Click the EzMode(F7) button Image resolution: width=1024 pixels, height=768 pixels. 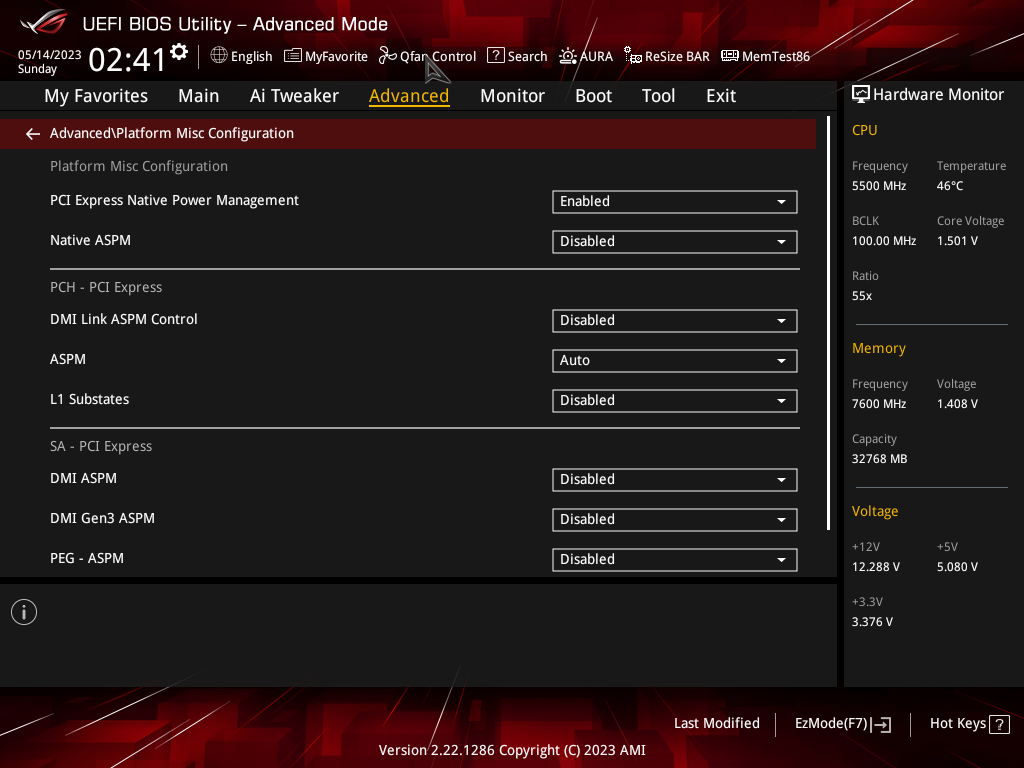[842, 724]
